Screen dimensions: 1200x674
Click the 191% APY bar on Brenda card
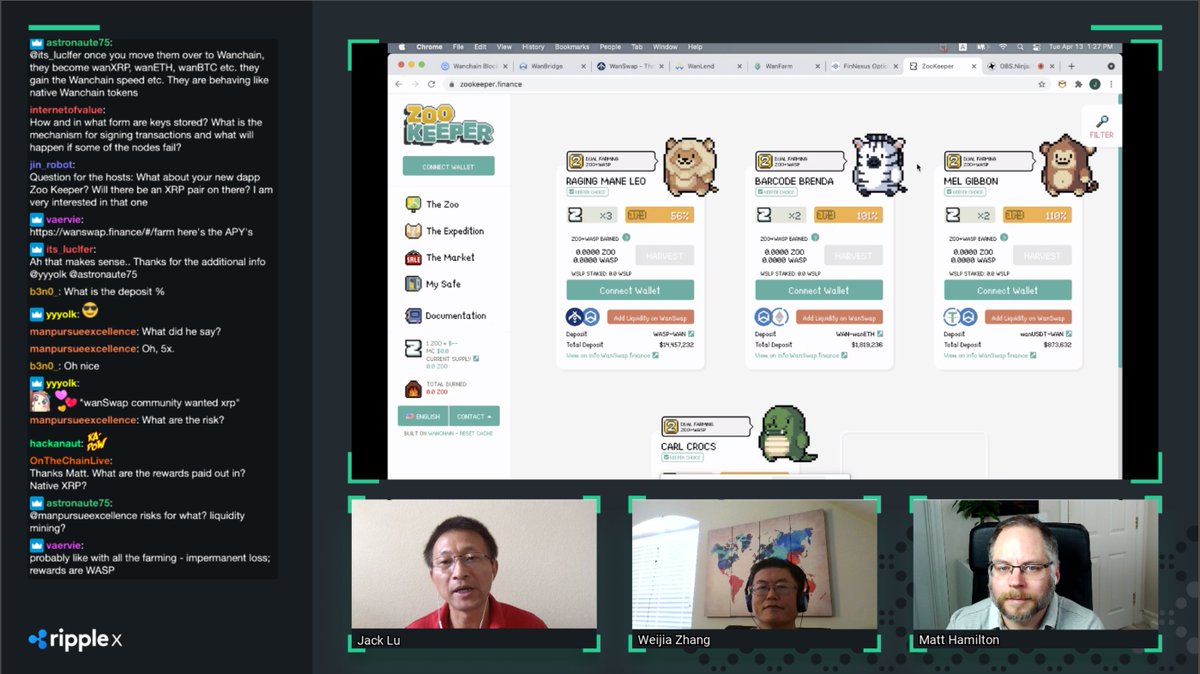[x=849, y=215]
